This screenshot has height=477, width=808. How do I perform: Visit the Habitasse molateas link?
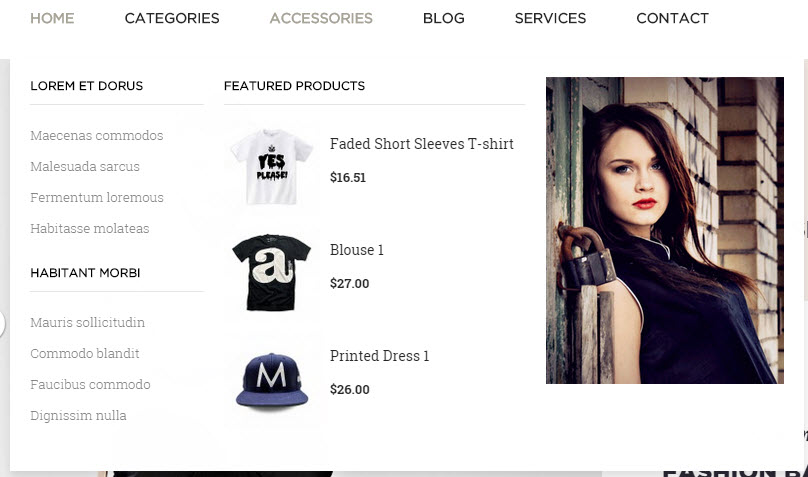(x=90, y=228)
